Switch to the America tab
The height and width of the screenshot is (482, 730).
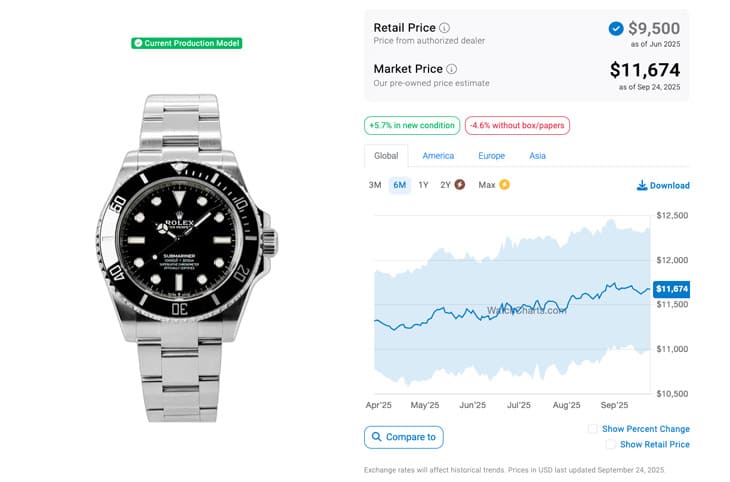click(x=438, y=156)
